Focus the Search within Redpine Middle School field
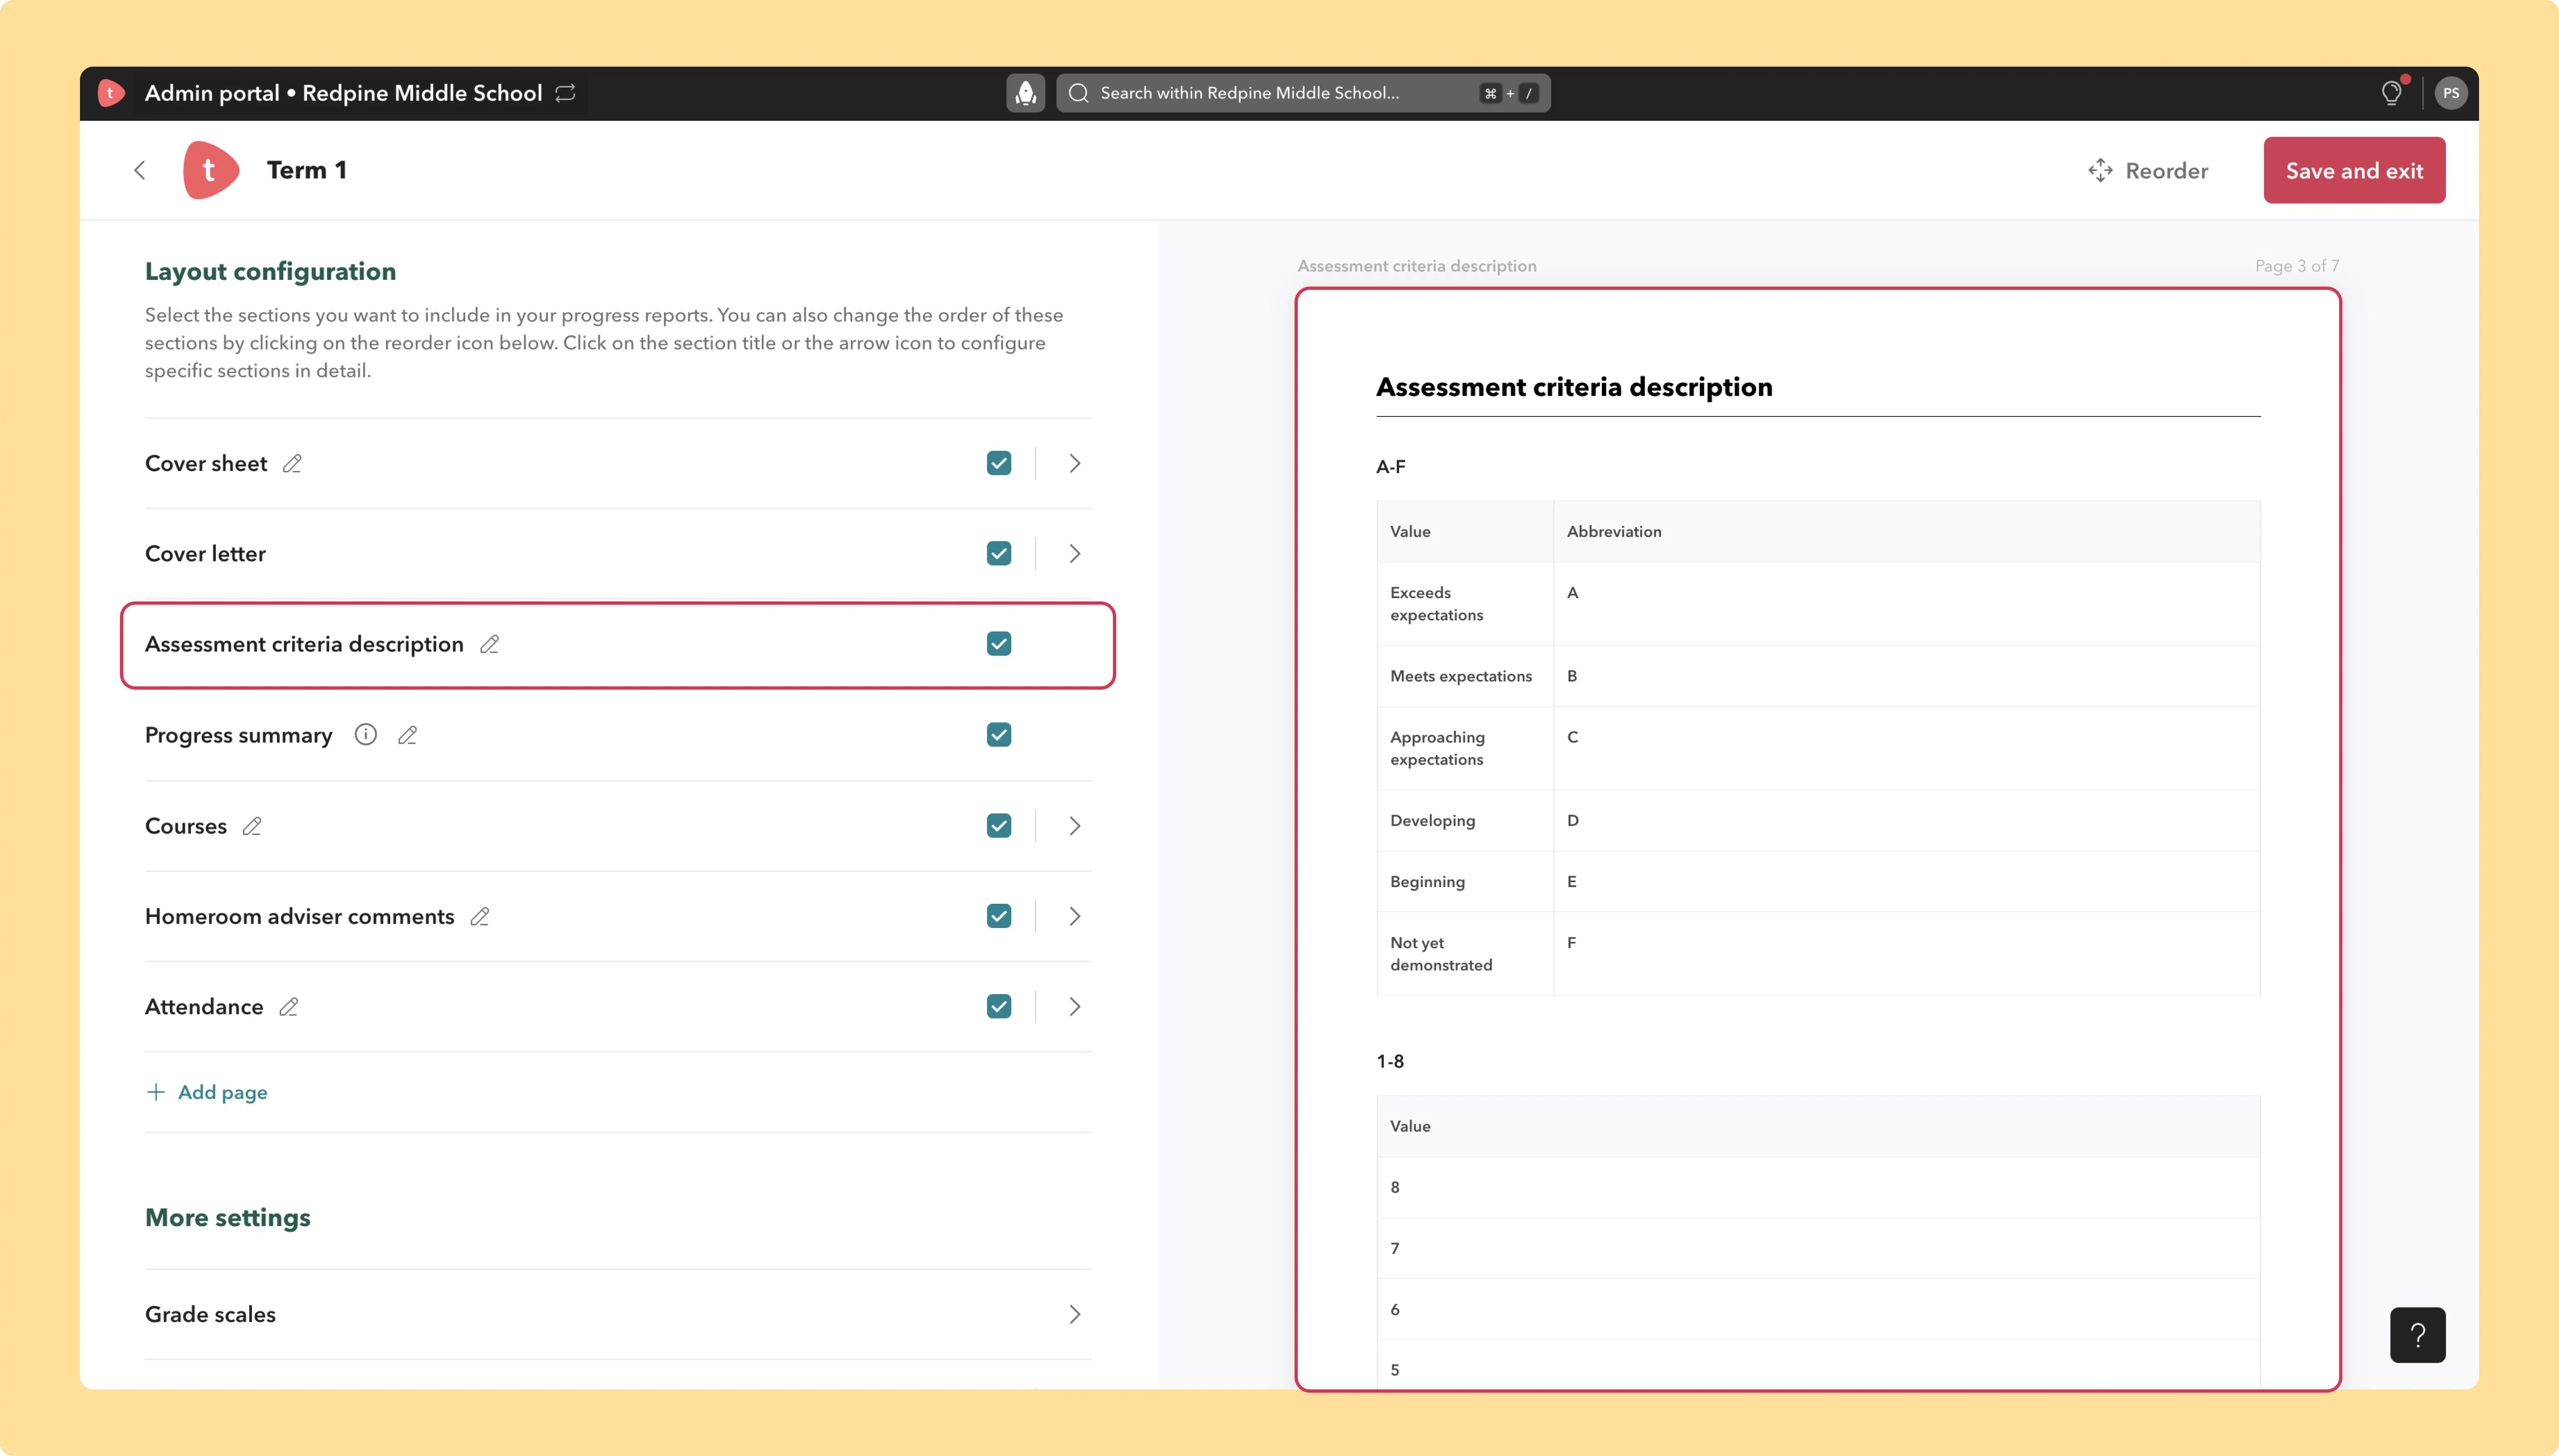Image resolution: width=2559 pixels, height=1456 pixels. [x=1303, y=93]
